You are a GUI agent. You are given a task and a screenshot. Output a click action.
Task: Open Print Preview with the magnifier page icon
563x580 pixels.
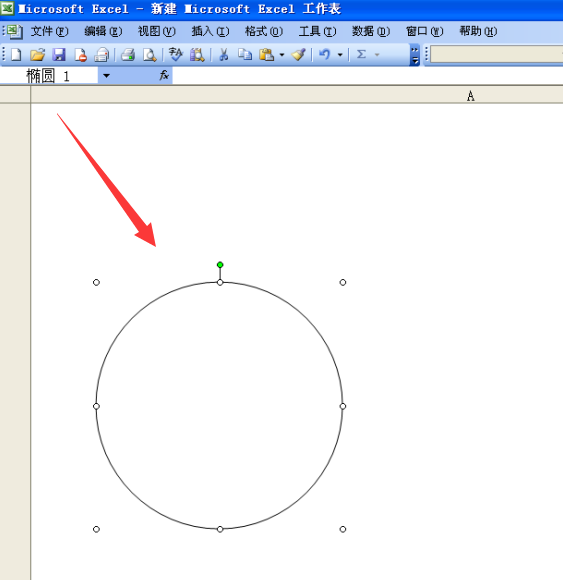click(x=149, y=55)
